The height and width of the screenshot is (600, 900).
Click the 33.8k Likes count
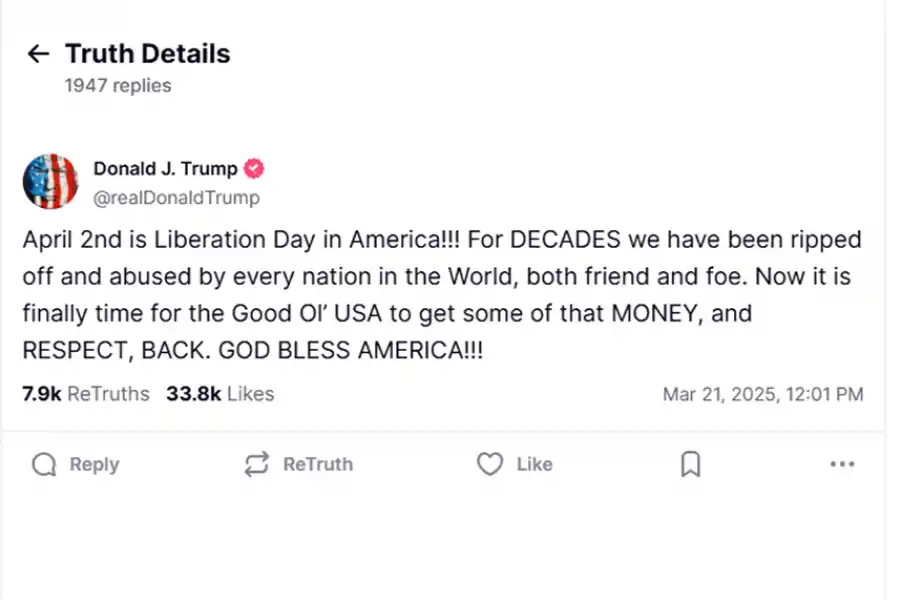(x=220, y=394)
